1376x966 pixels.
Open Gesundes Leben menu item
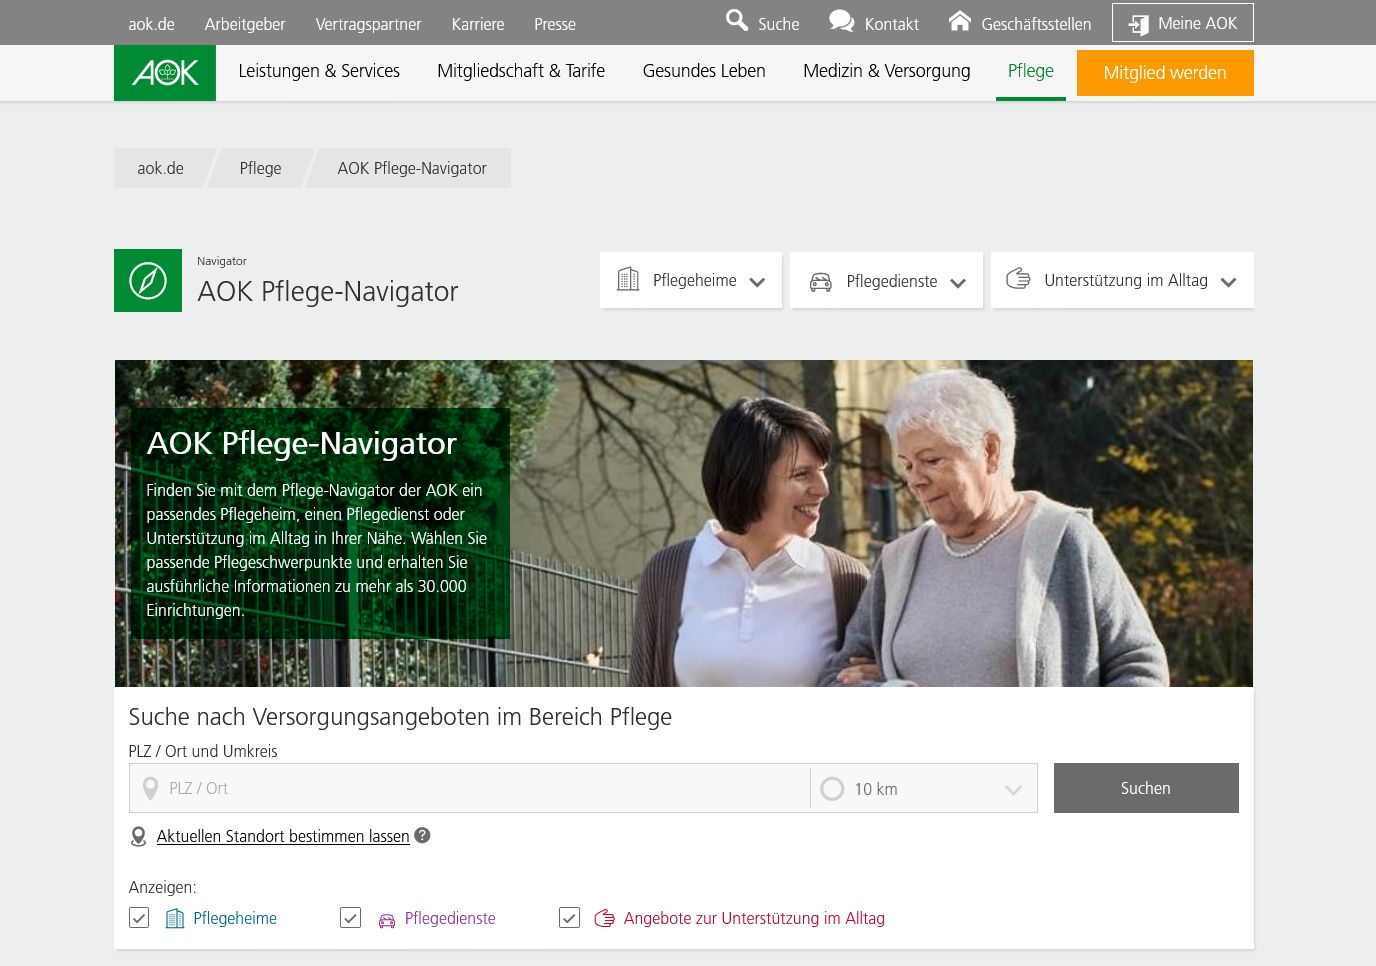[x=704, y=71]
